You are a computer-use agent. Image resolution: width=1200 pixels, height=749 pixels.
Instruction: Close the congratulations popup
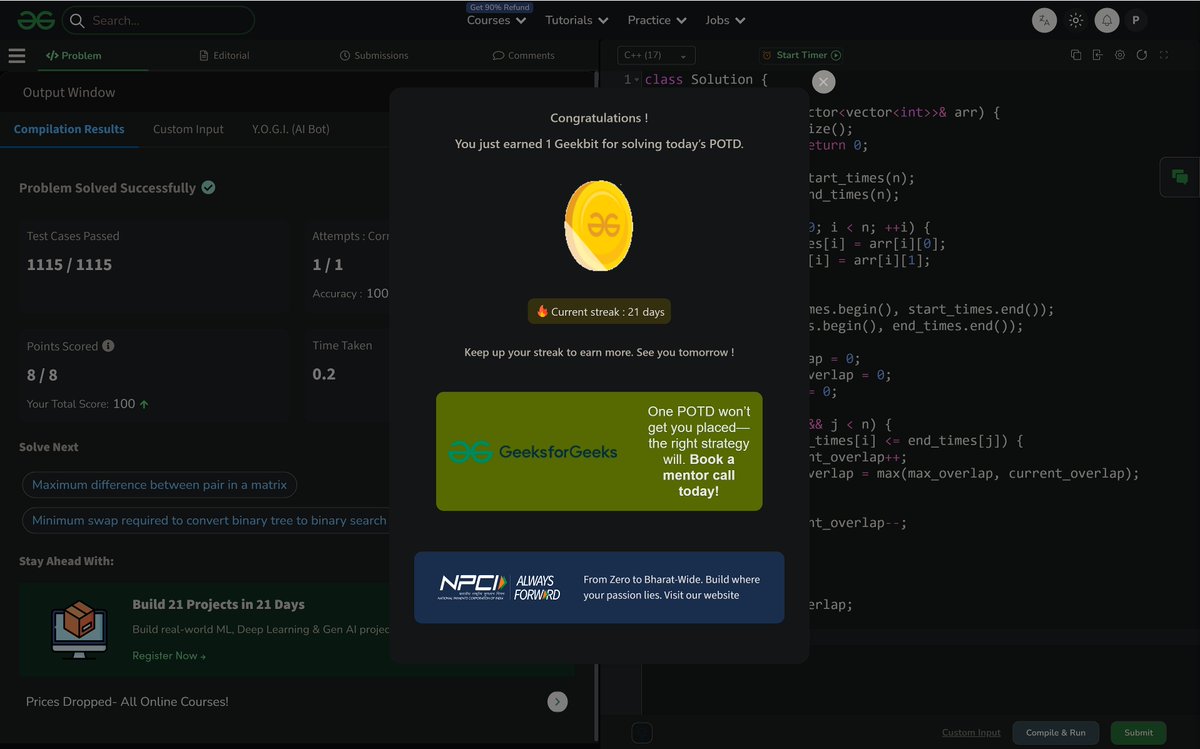tap(823, 82)
